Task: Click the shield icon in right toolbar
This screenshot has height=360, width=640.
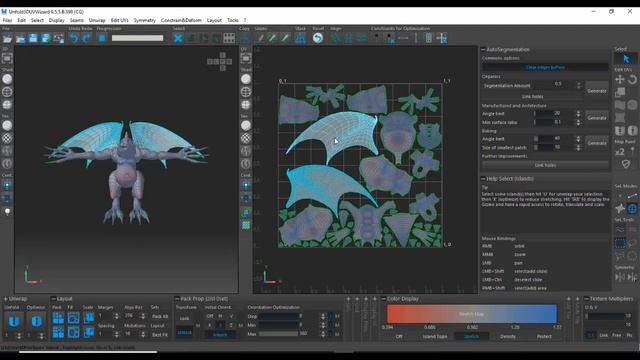Action: click(626, 164)
